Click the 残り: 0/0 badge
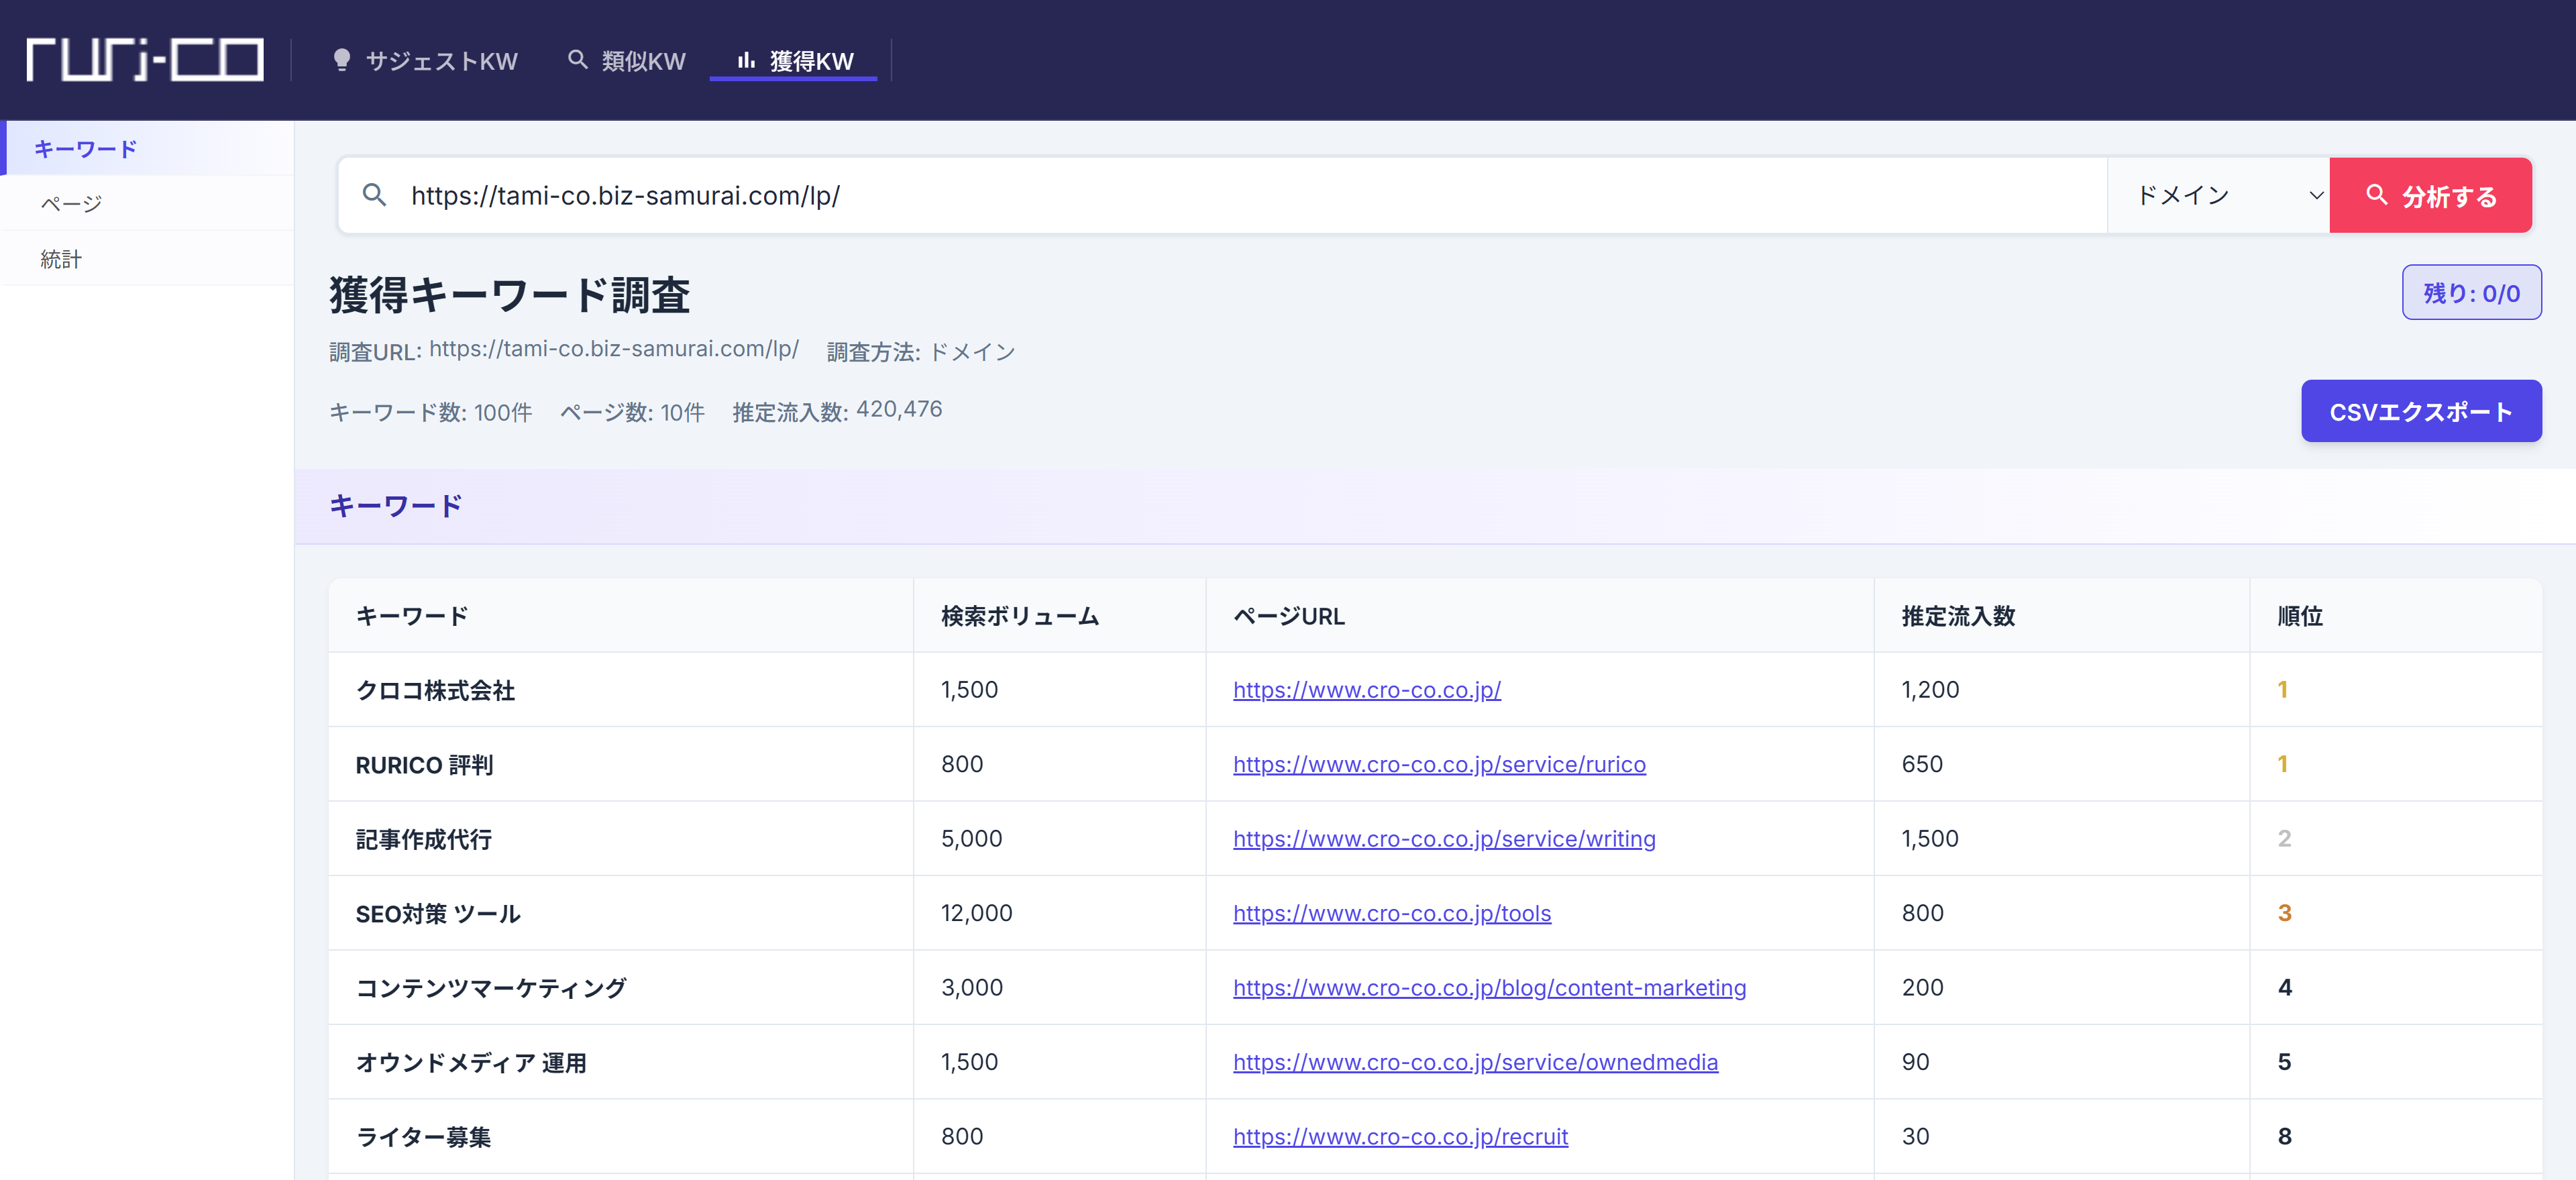2576x1180 pixels. [2471, 293]
